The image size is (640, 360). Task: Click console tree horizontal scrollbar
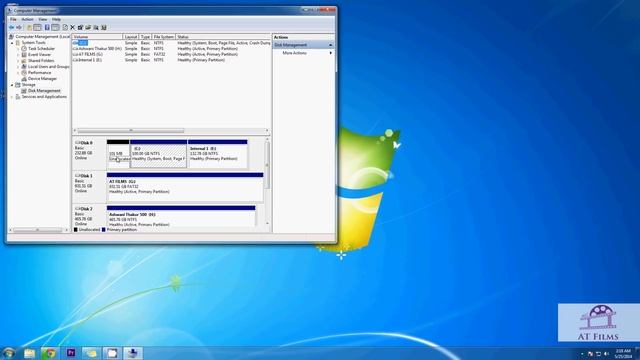click(39, 230)
